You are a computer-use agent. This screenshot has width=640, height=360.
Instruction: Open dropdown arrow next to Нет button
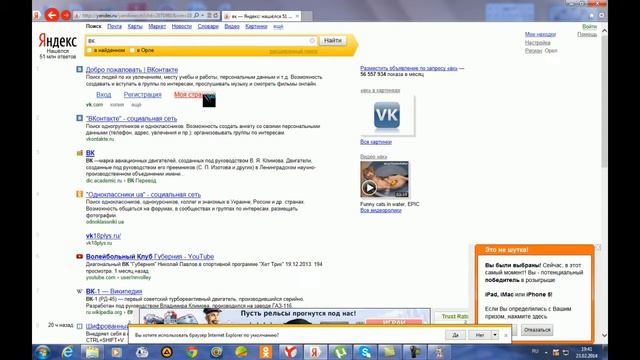click(x=495, y=335)
